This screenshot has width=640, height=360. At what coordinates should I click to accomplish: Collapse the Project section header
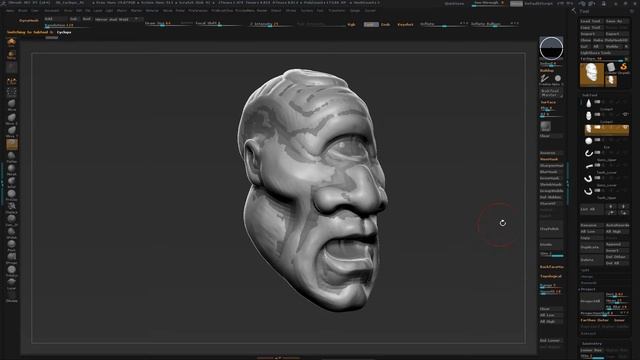[589, 289]
